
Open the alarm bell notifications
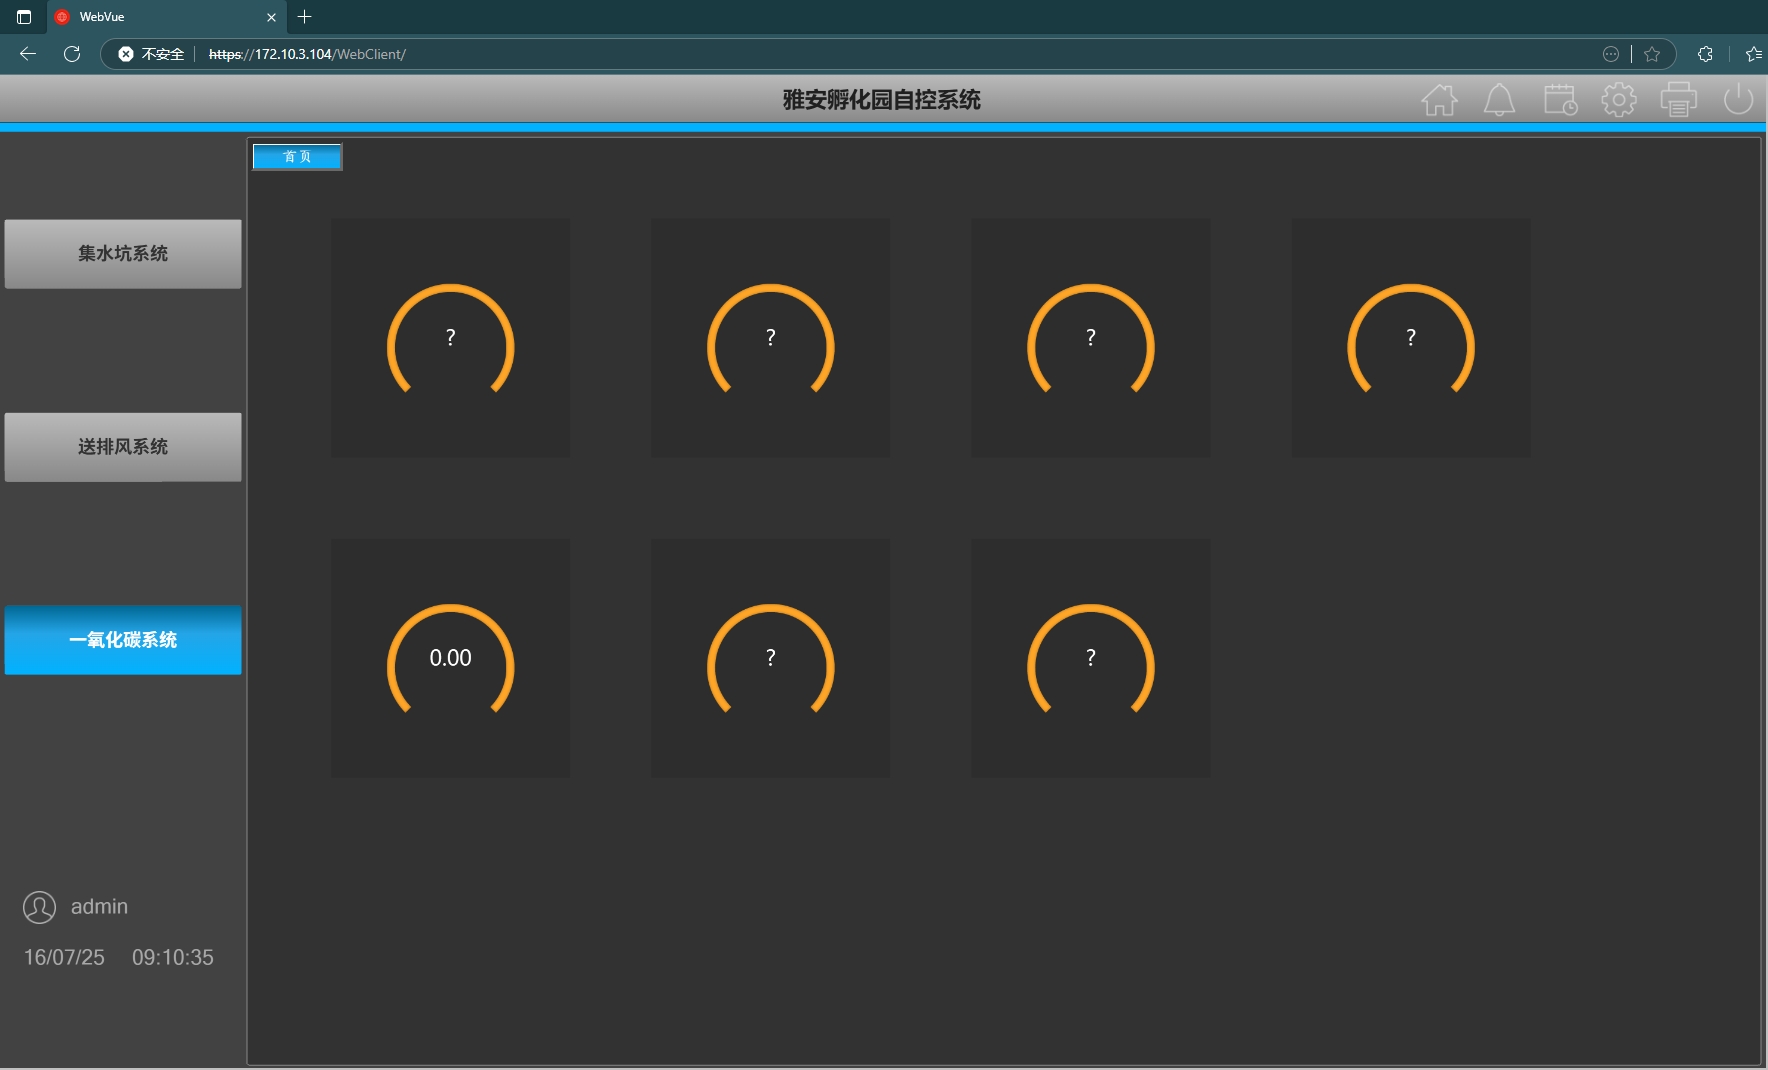click(1499, 100)
